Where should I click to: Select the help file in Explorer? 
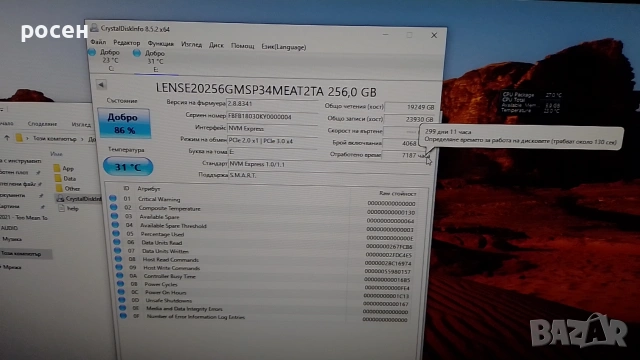pyautogui.click(x=68, y=208)
